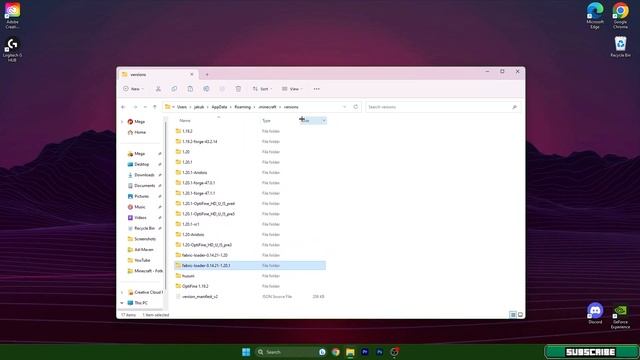Open Photoshop from the taskbar
The width and height of the screenshot is (640, 360).
click(x=380, y=352)
